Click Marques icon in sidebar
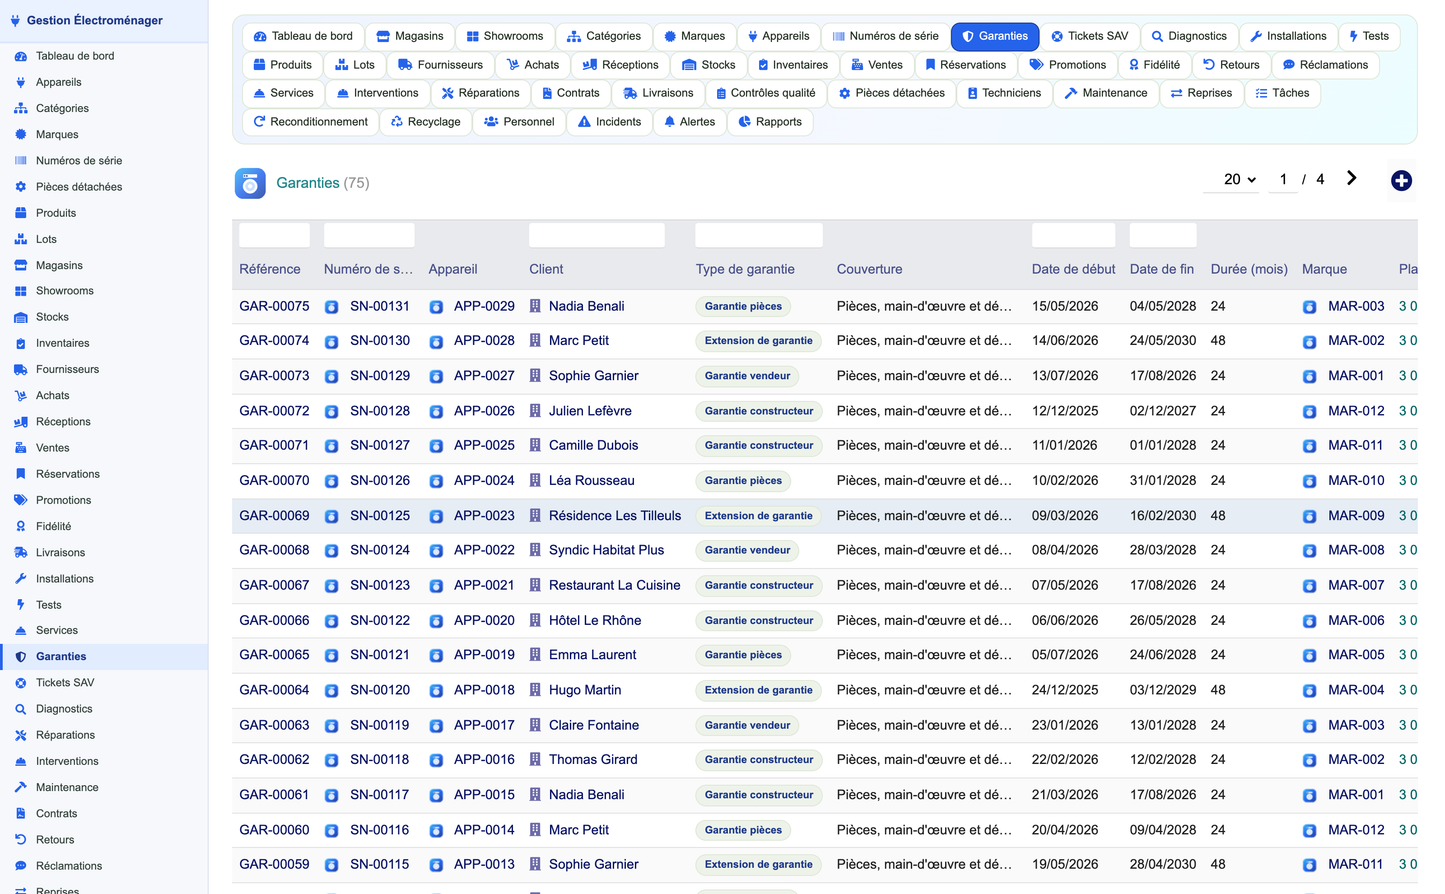Image resolution: width=1445 pixels, height=894 pixels. pos(20,134)
